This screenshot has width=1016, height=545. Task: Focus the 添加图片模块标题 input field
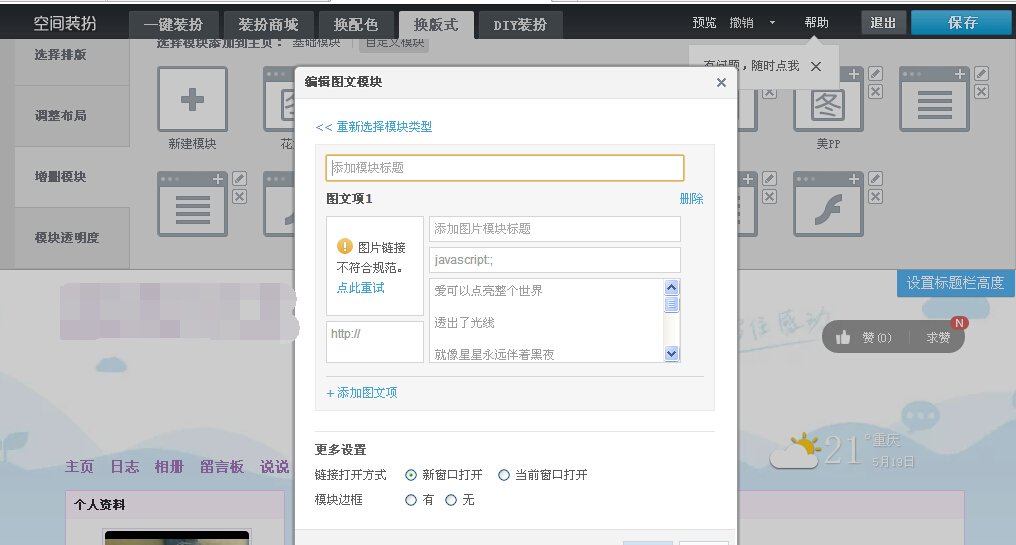tap(555, 229)
